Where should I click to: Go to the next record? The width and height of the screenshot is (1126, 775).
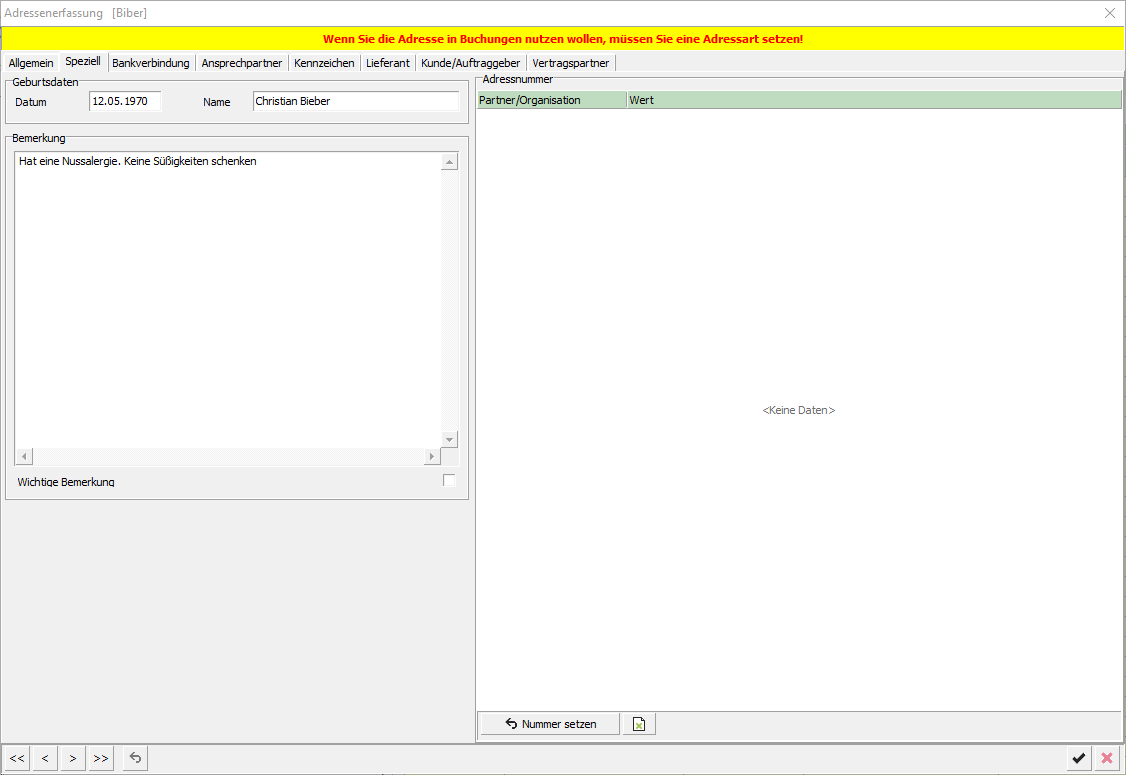click(72, 758)
